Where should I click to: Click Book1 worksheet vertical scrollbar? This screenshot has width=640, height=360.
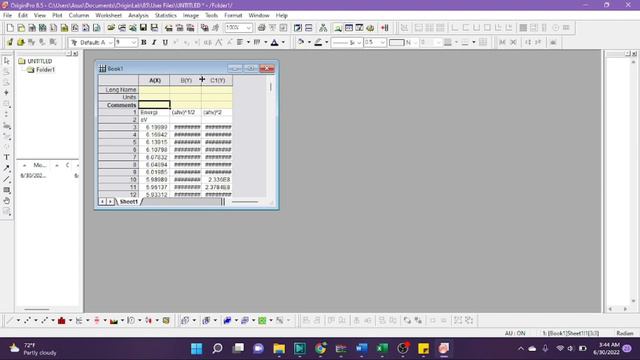coord(270,135)
